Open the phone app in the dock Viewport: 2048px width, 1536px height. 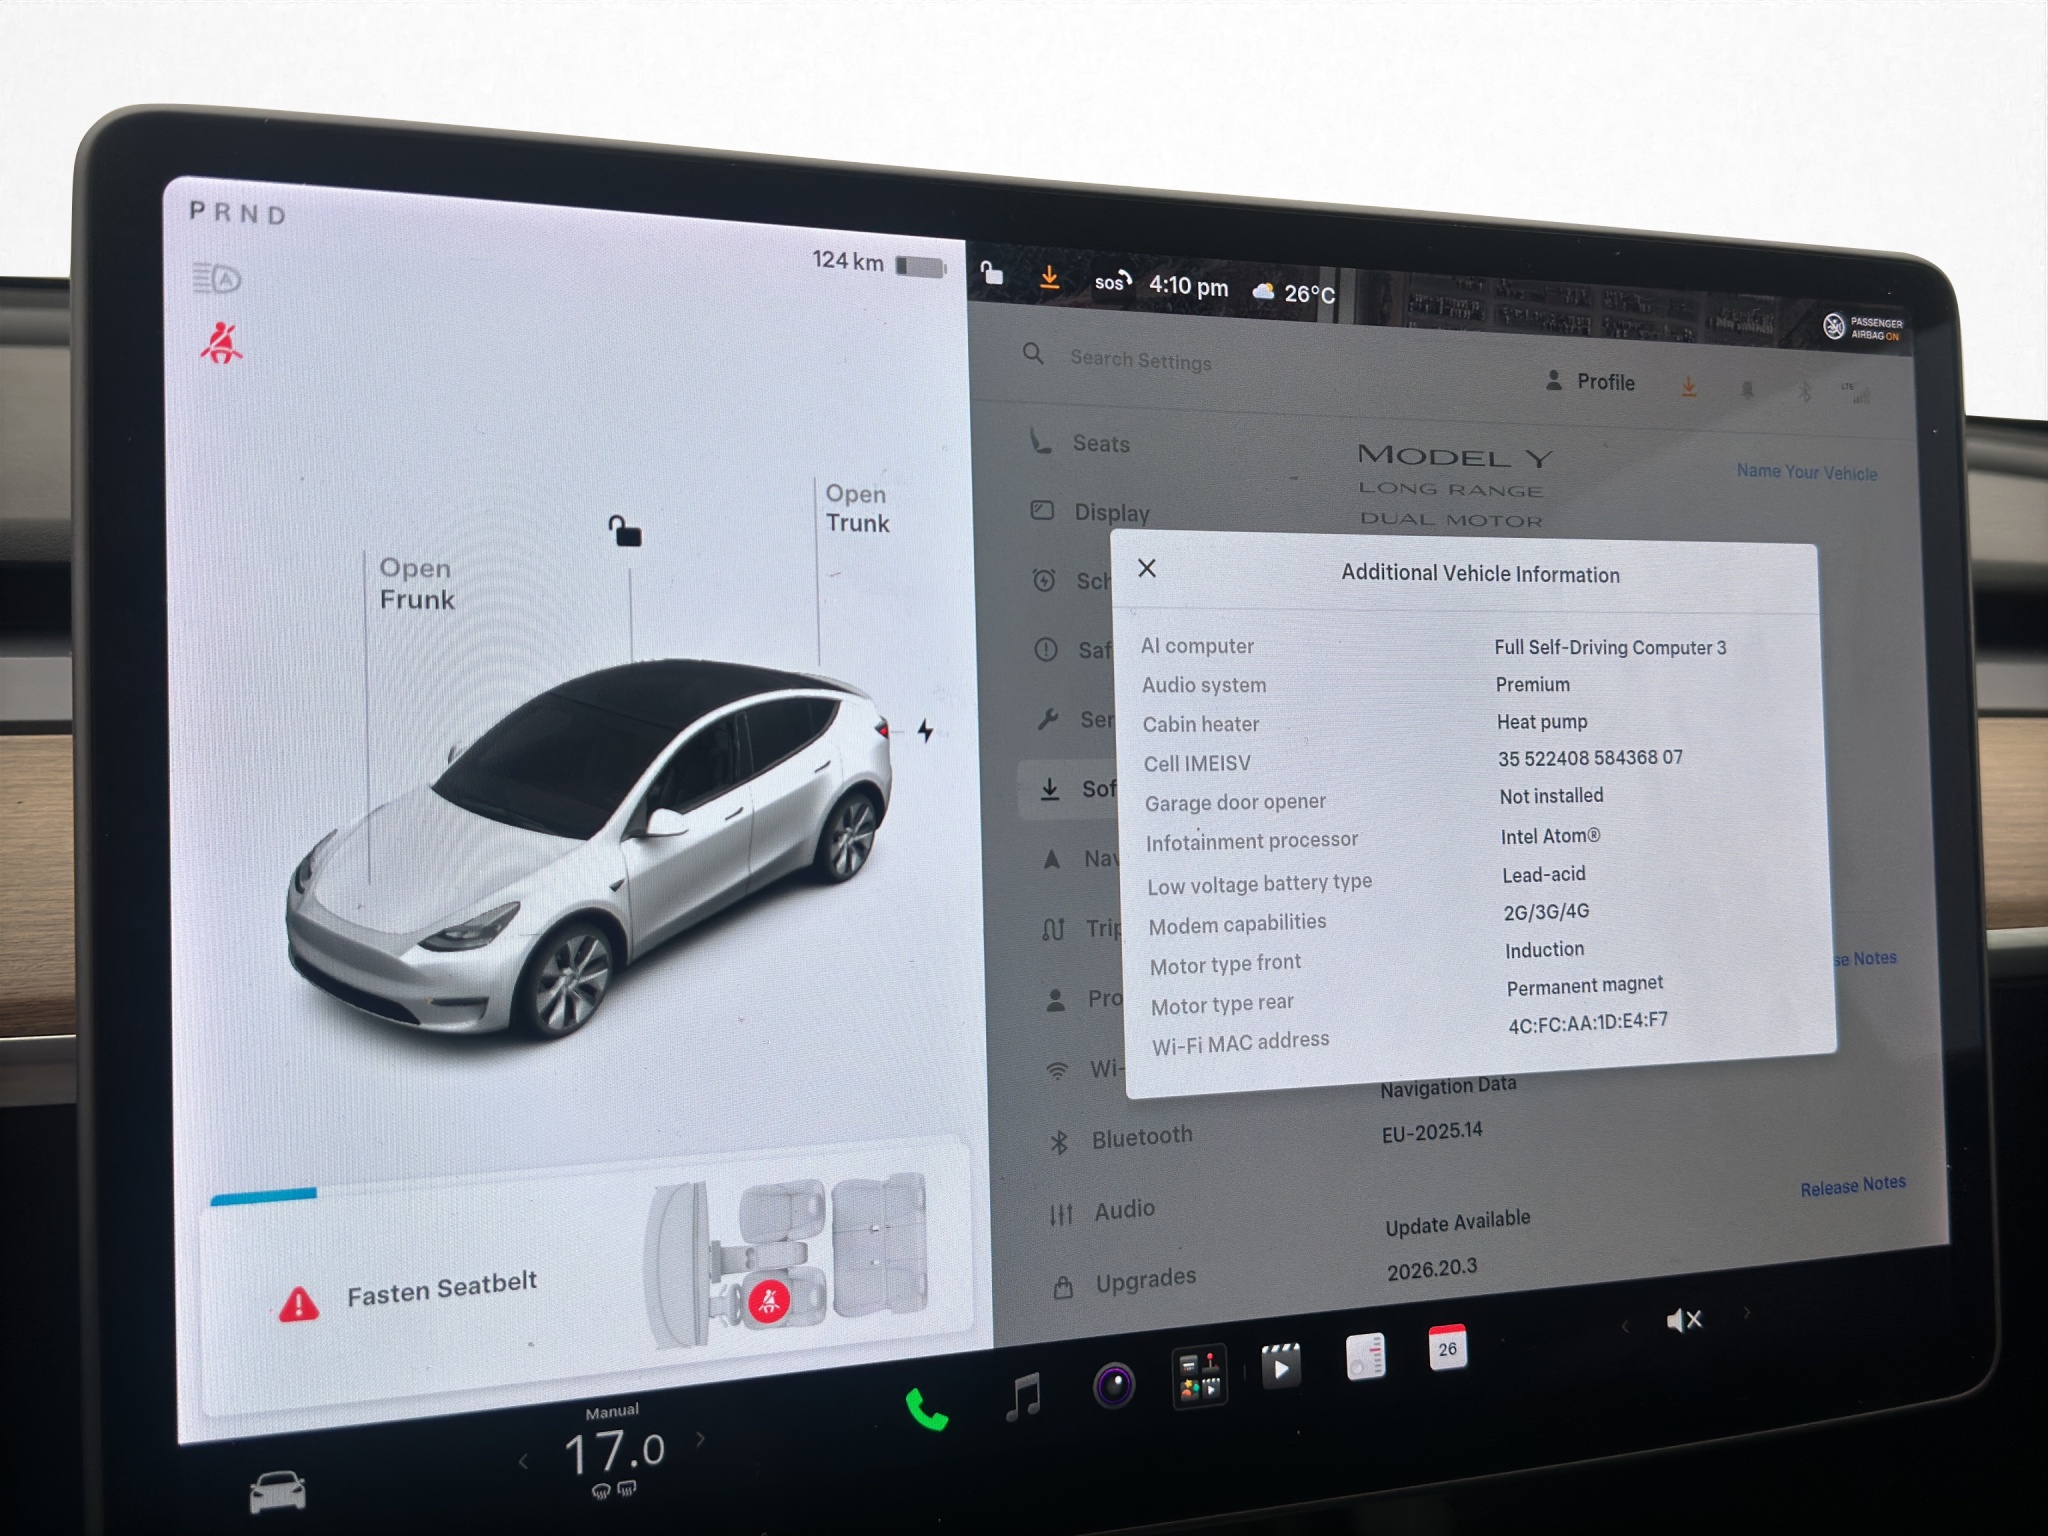point(926,1409)
